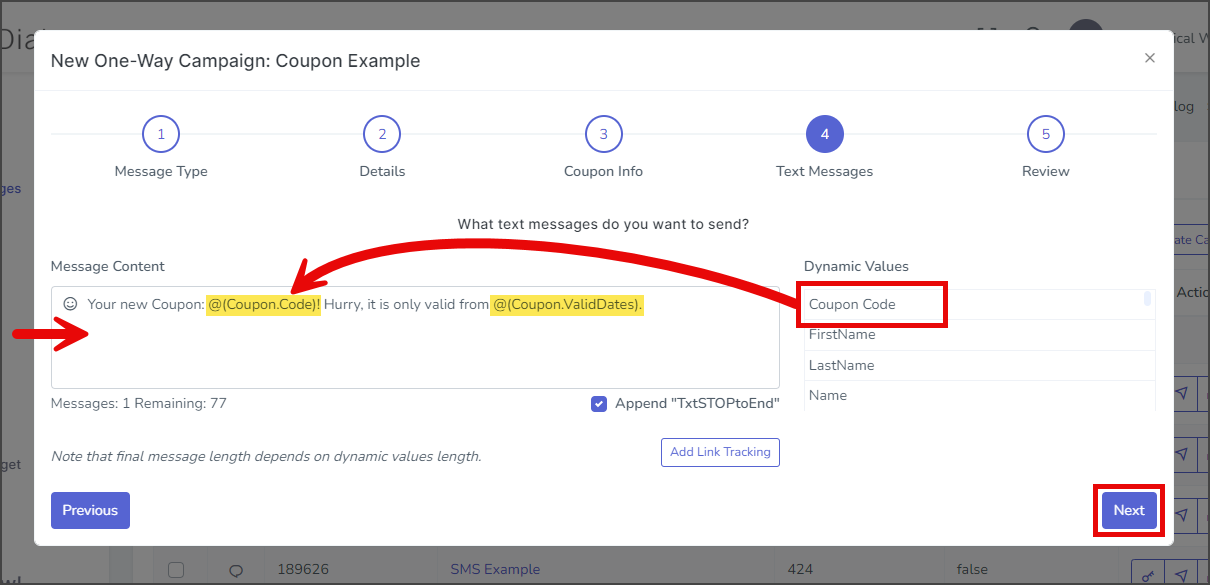Click the Previous button

click(x=90, y=510)
